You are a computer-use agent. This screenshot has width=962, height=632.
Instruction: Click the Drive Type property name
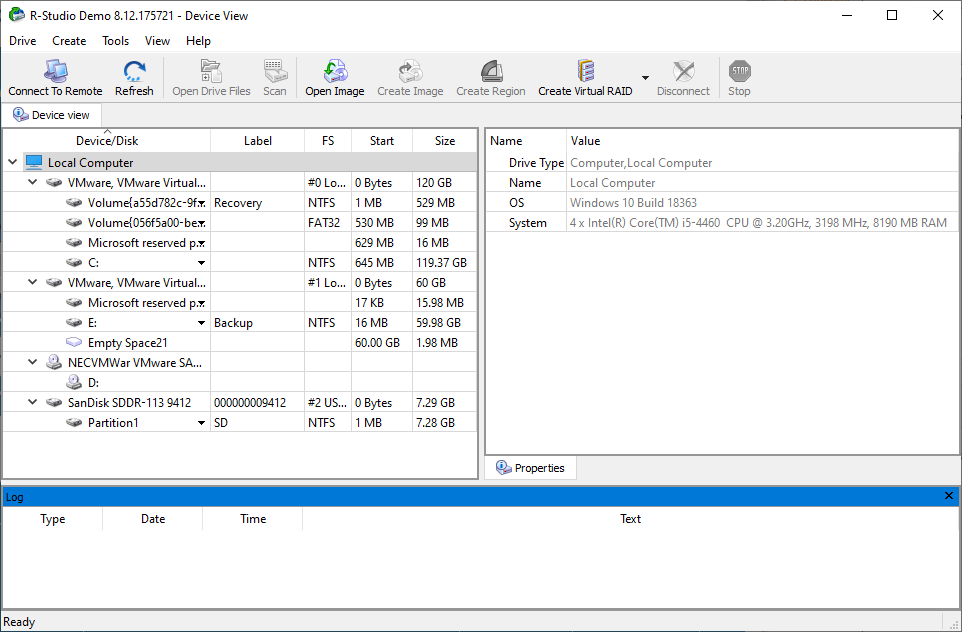point(536,163)
